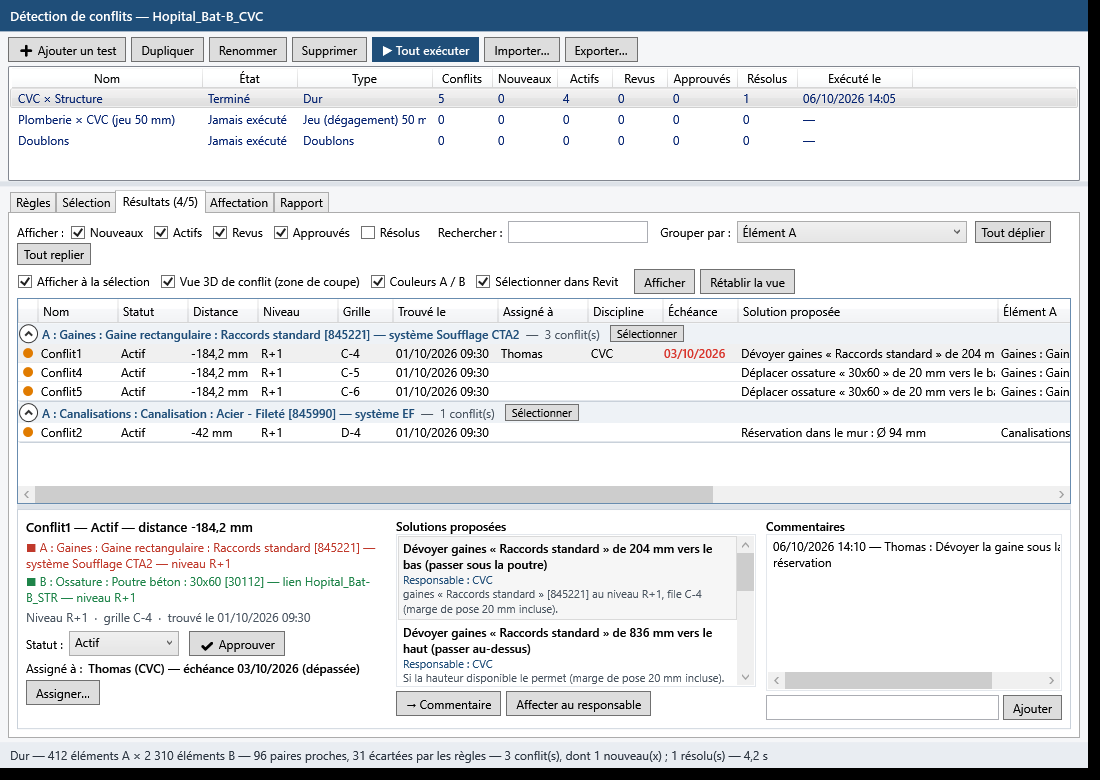This screenshot has height=780, width=1100.
Task: Click the plus Ajouter un test button
Action: (67, 51)
